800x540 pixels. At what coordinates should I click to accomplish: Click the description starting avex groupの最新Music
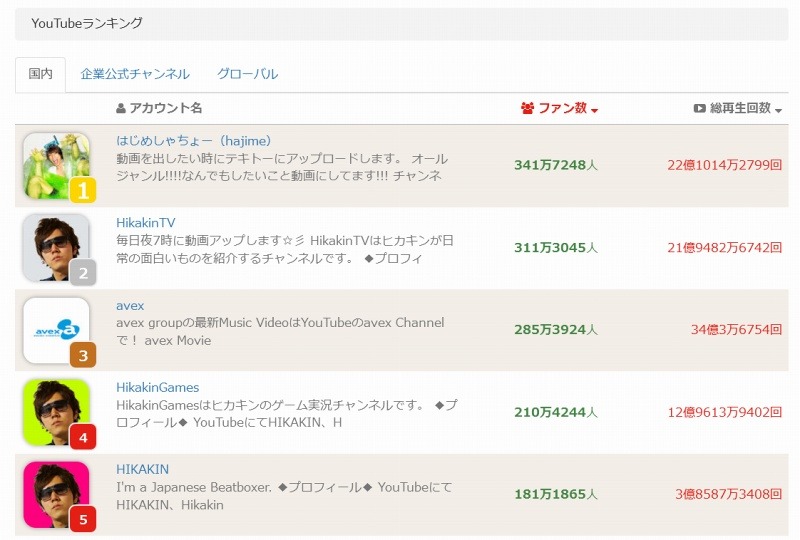point(280,332)
